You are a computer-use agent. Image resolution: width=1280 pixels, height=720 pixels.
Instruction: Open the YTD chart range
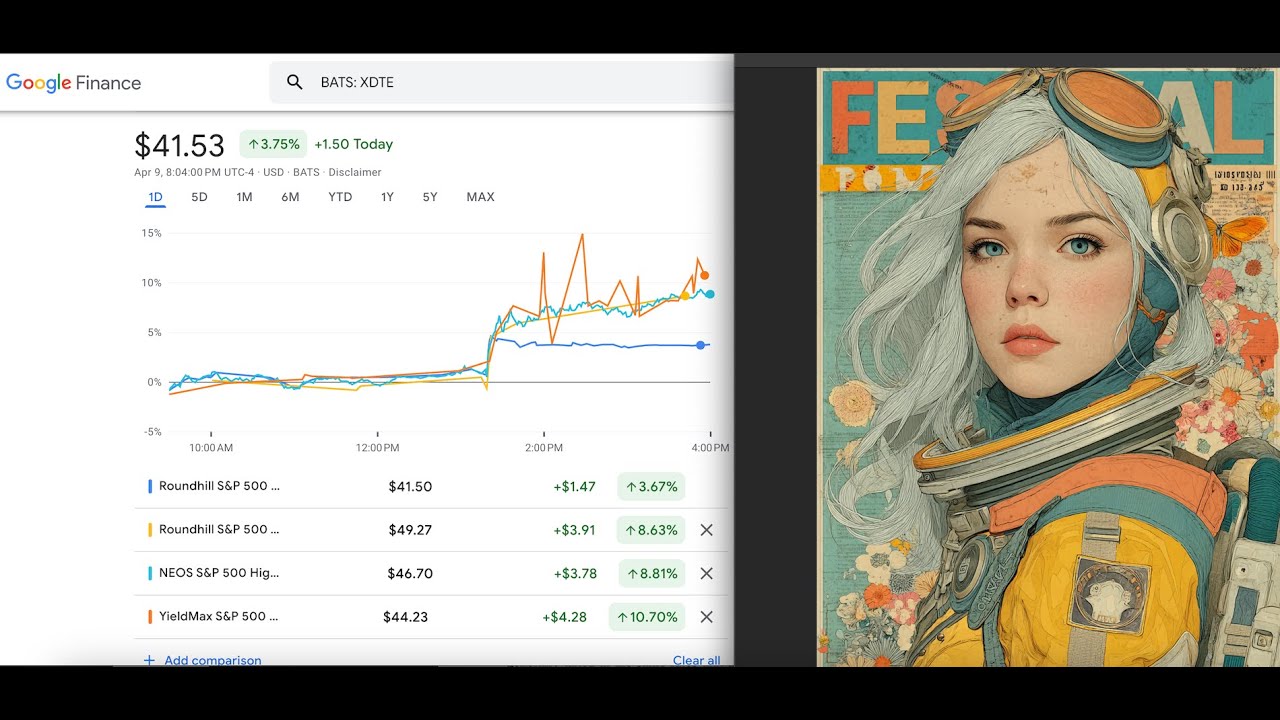pos(340,197)
